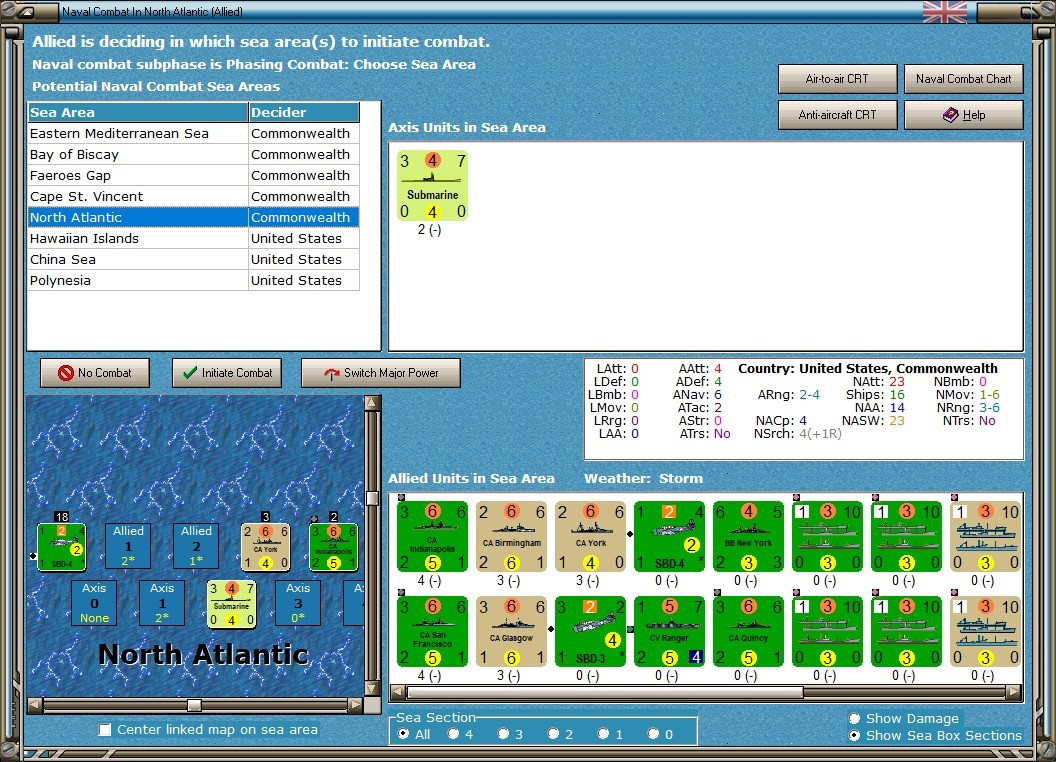Viewport: 1056px width, 762px height.
Task: Select the Hawaiian Islands sea area
Action: click(x=193, y=239)
